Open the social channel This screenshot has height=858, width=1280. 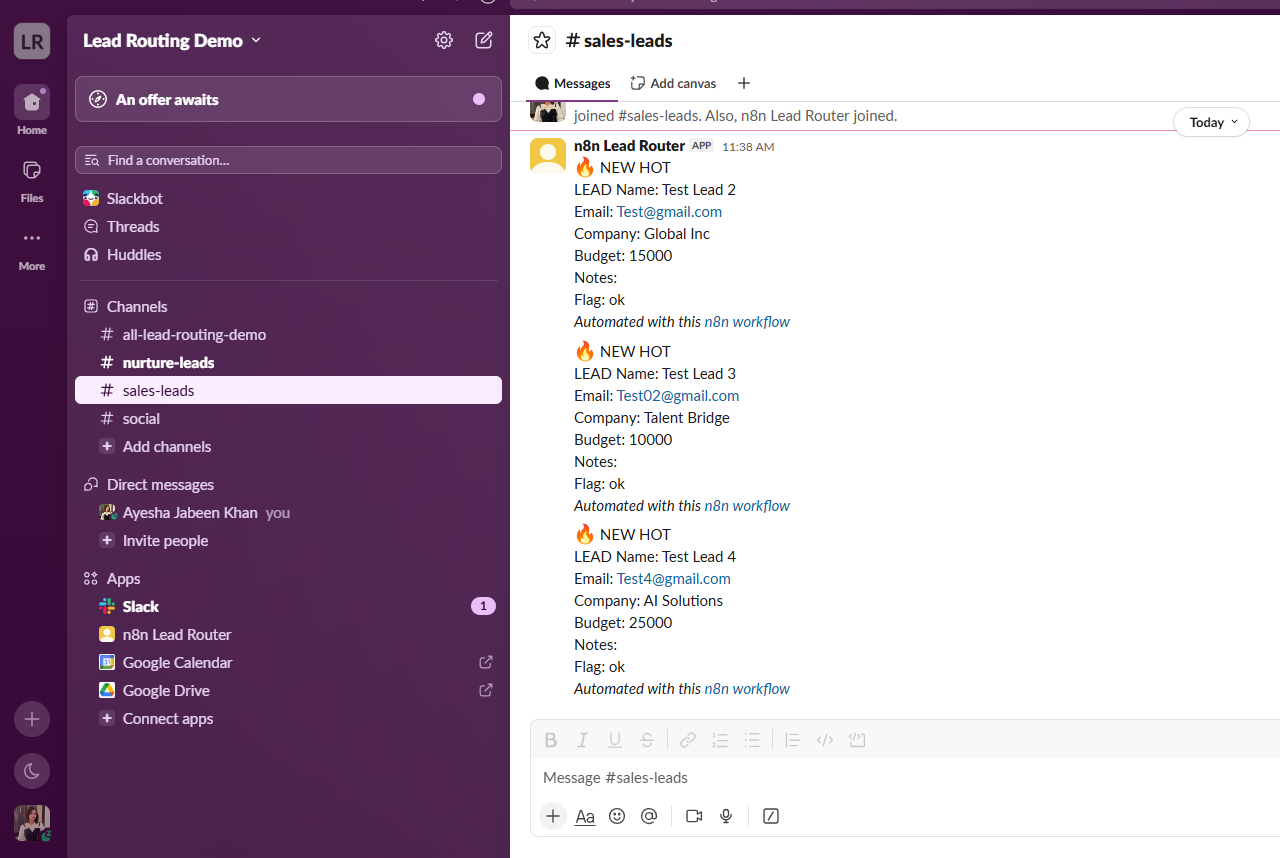click(x=288, y=418)
